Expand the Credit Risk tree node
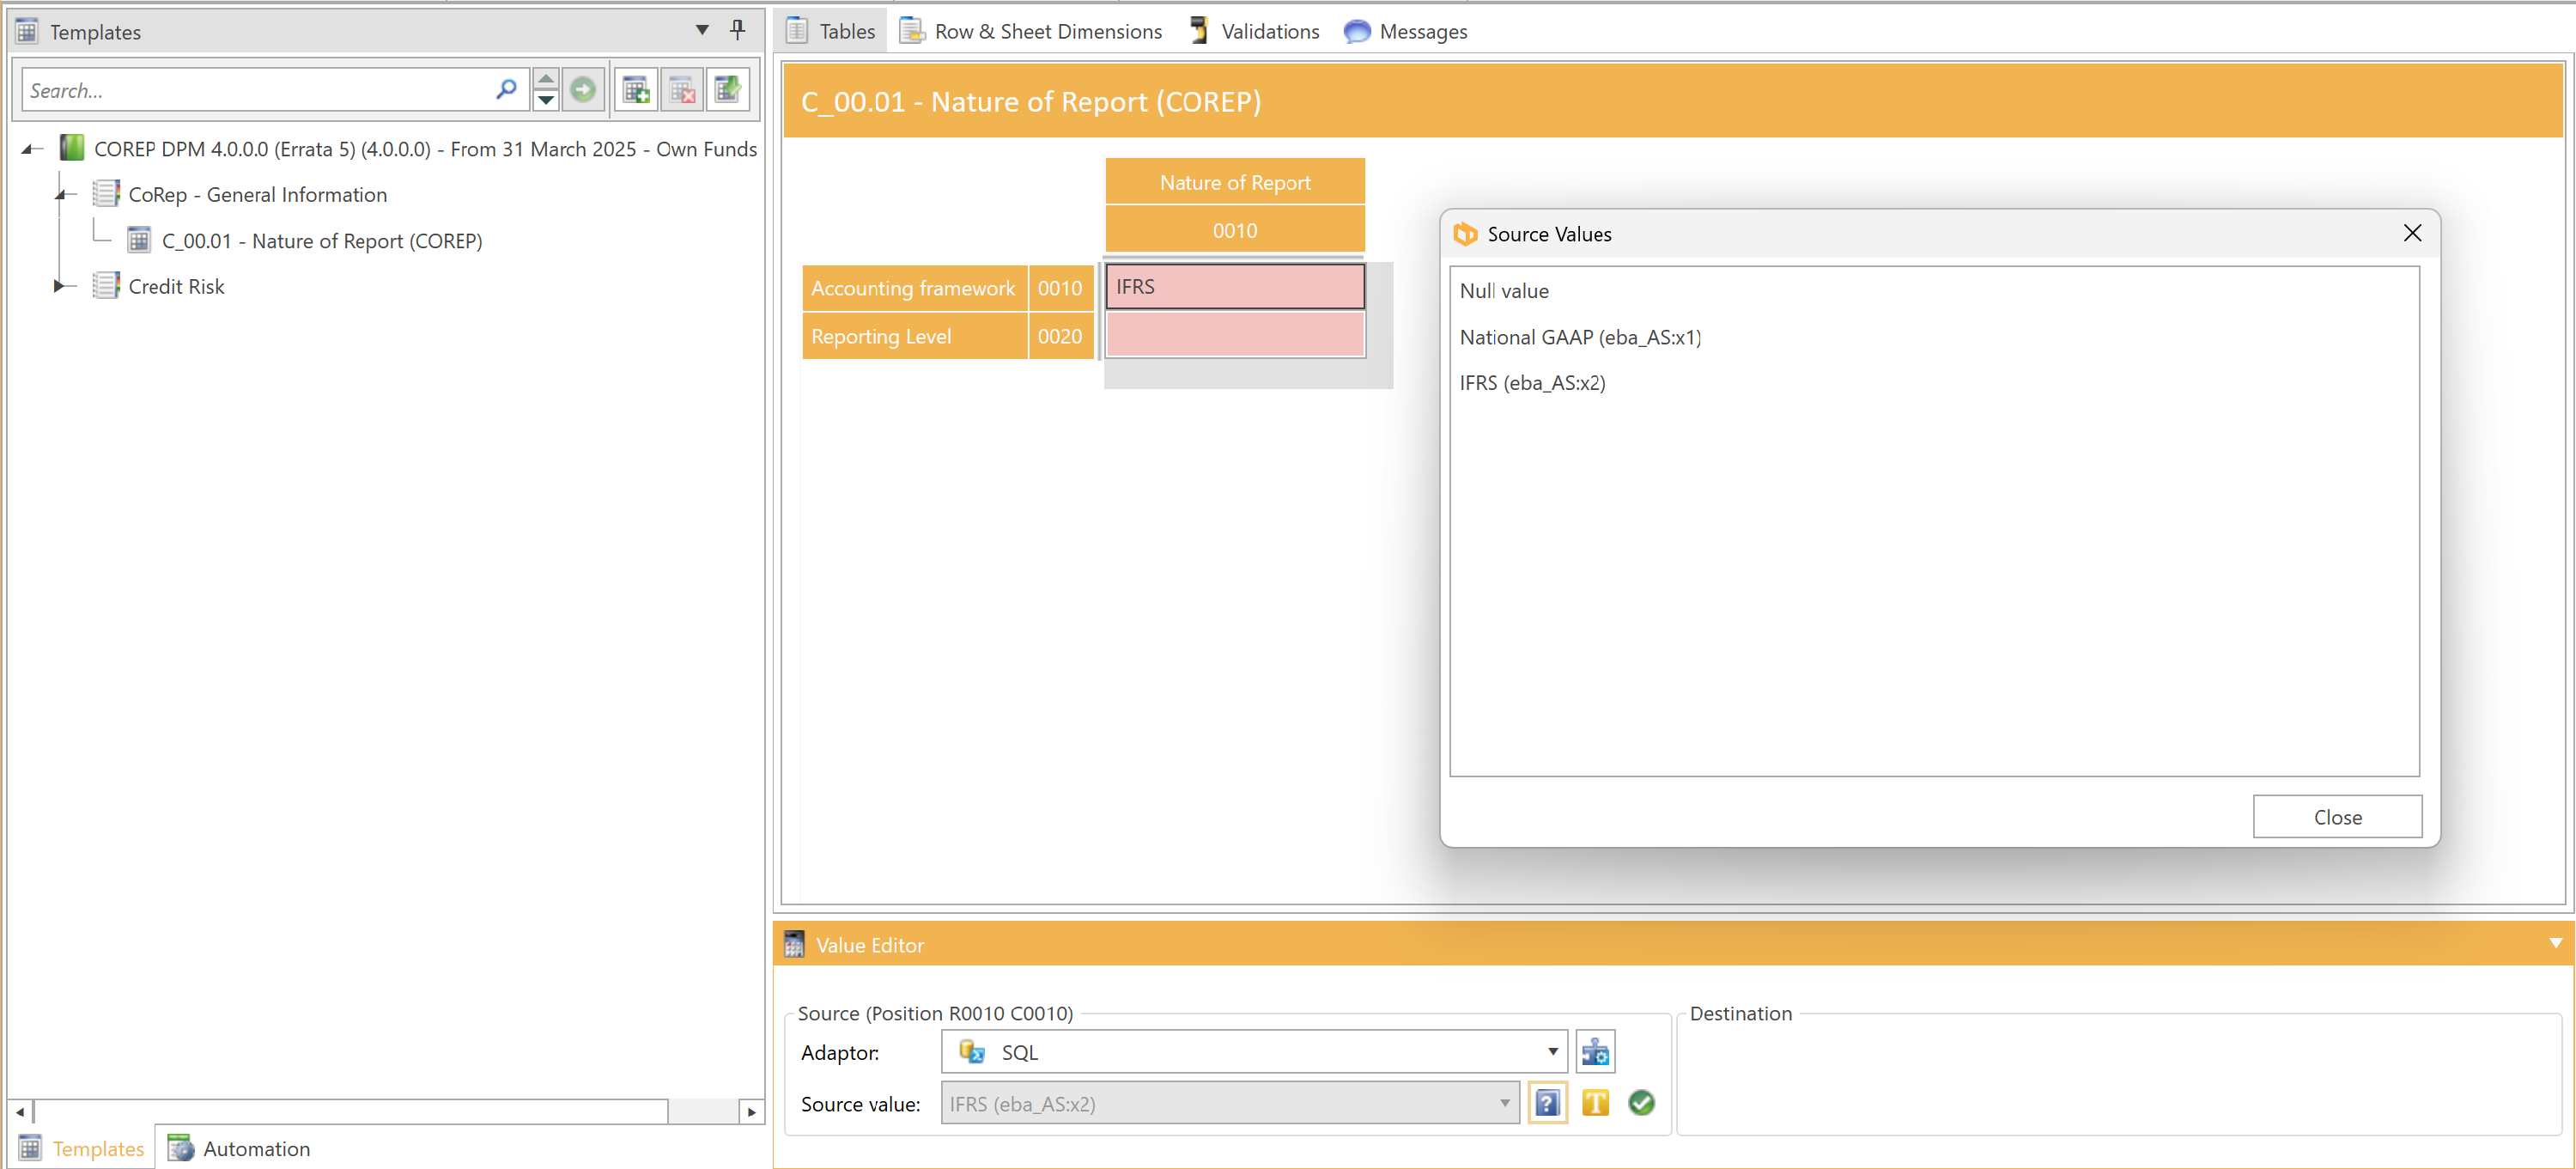This screenshot has height=1169, width=2576. pyautogui.click(x=58, y=286)
